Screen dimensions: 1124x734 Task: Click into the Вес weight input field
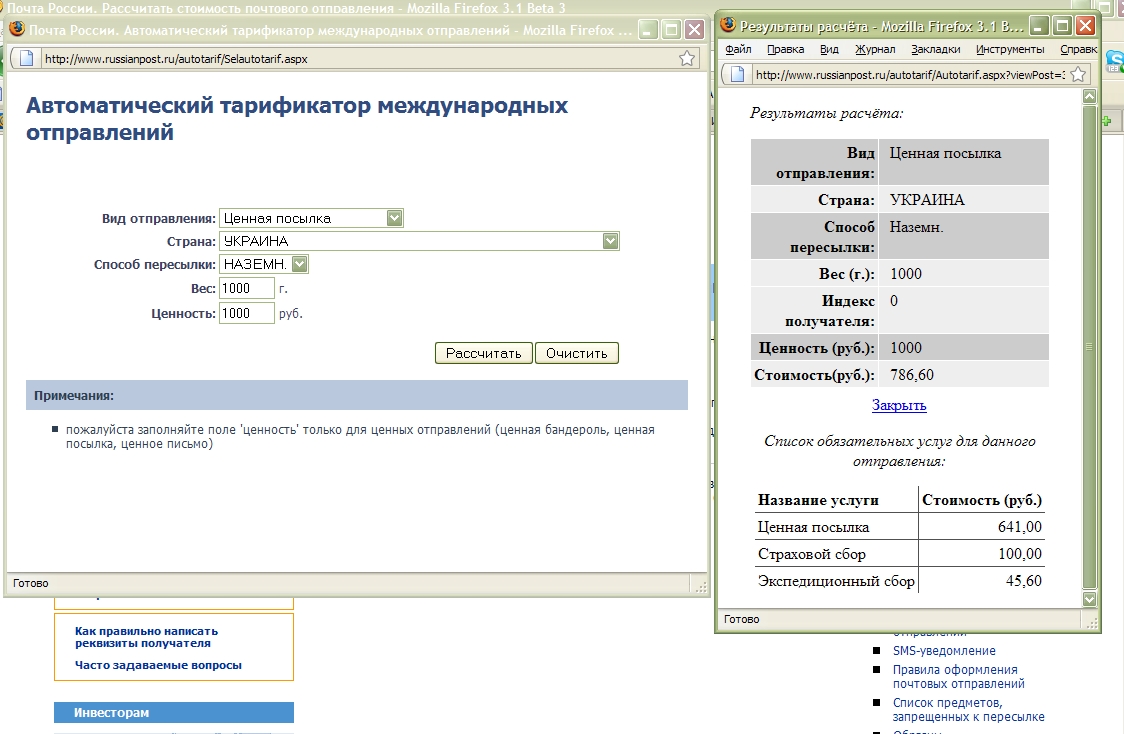pos(246,288)
